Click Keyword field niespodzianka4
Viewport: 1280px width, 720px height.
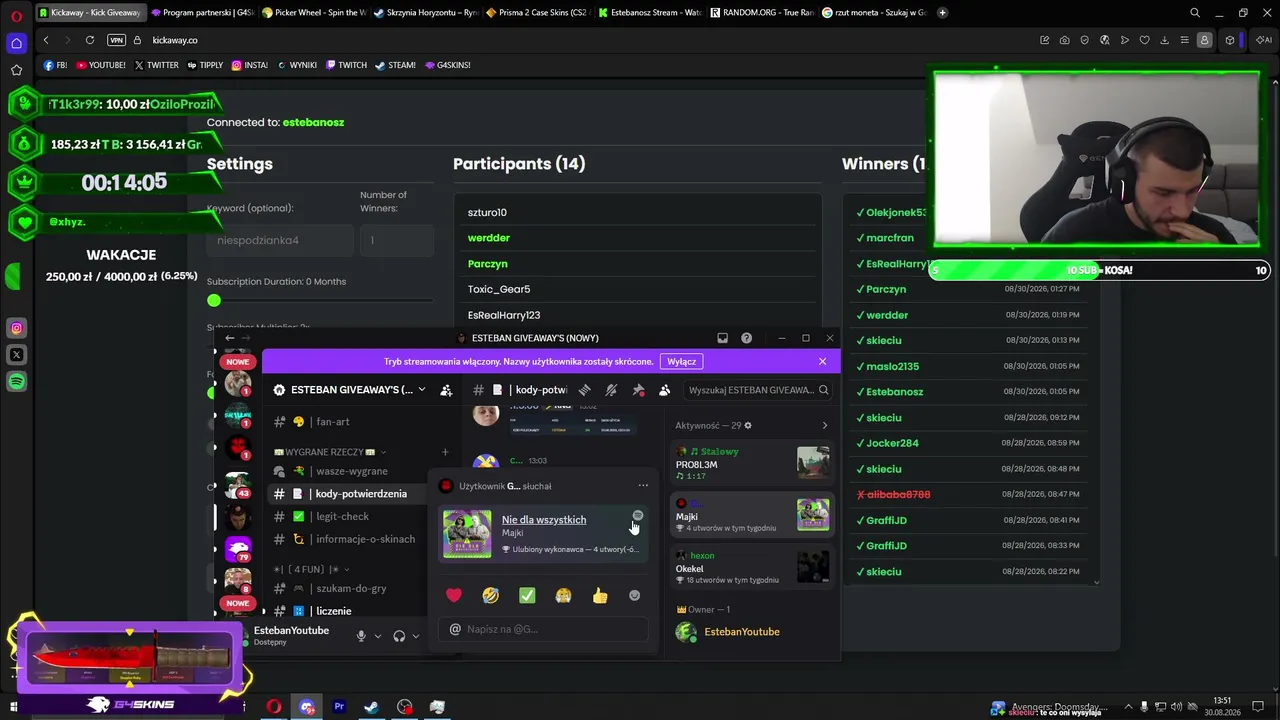280,240
